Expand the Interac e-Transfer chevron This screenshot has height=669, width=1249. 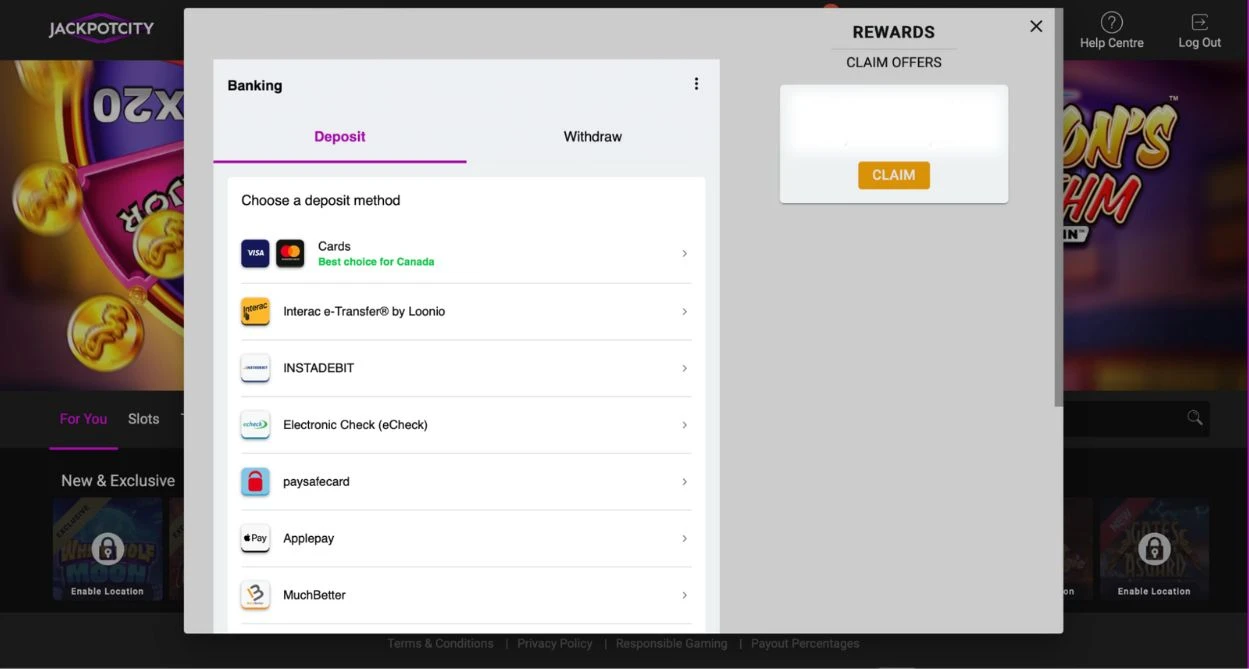pyautogui.click(x=684, y=312)
